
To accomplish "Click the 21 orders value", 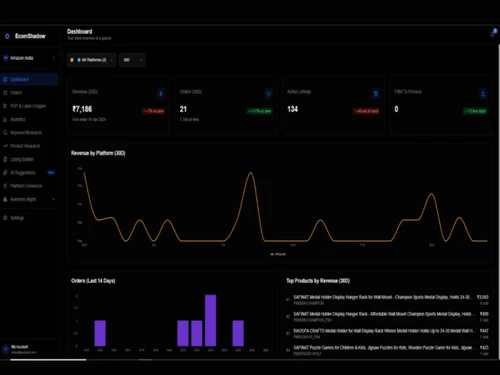I will (183, 109).
